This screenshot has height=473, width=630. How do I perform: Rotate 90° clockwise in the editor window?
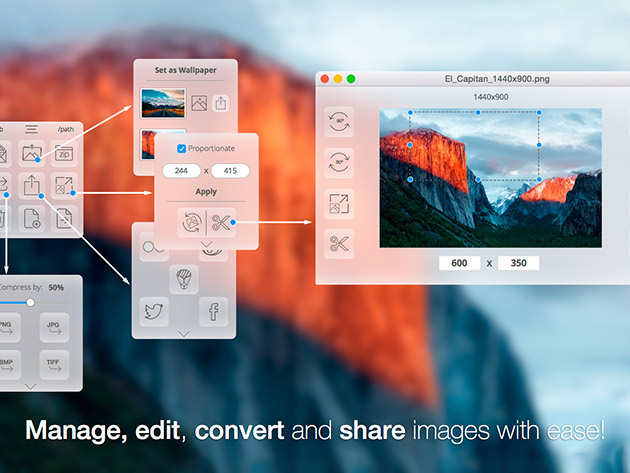pyautogui.click(x=339, y=163)
